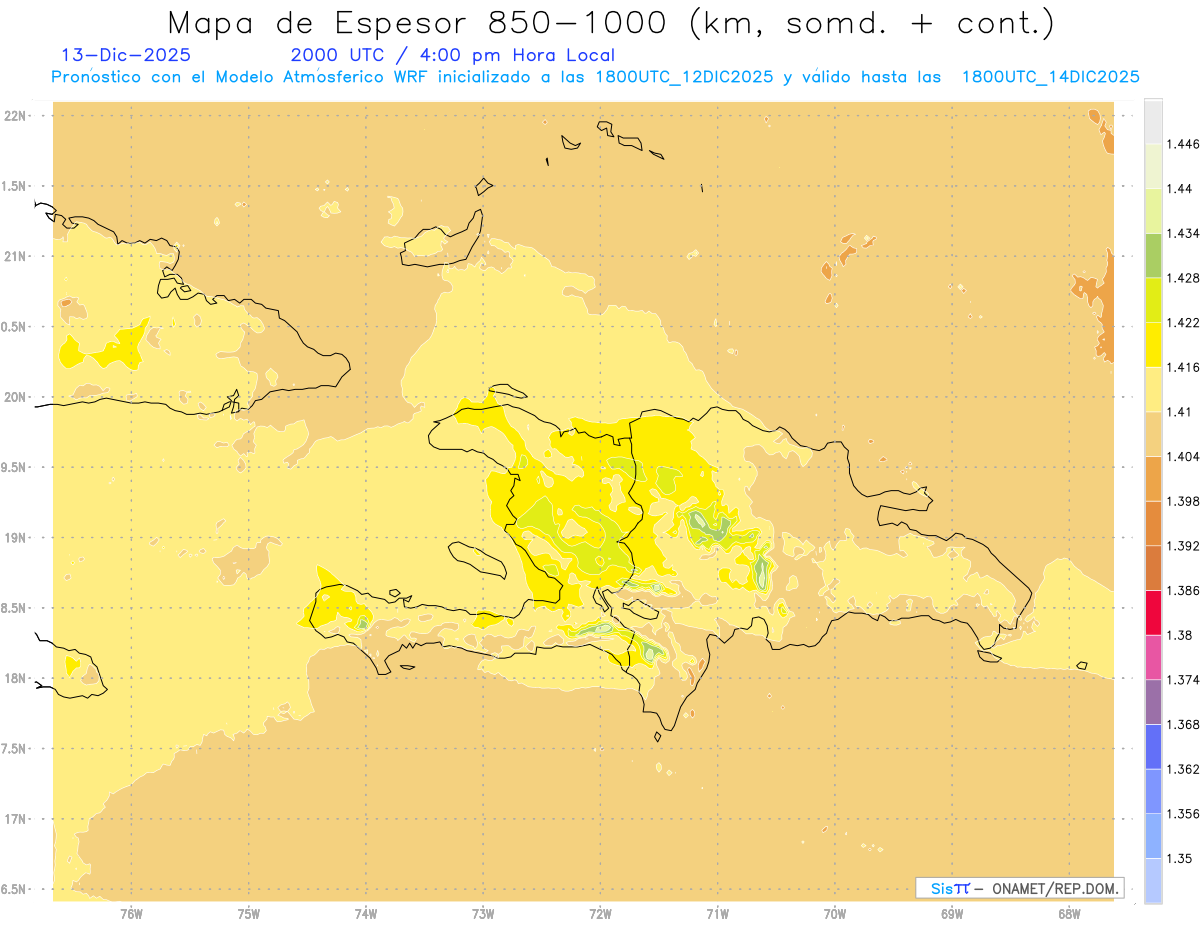The height and width of the screenshot is (927, 1200).
Task: Click the legend value '1.428'
Action: 1182,278
